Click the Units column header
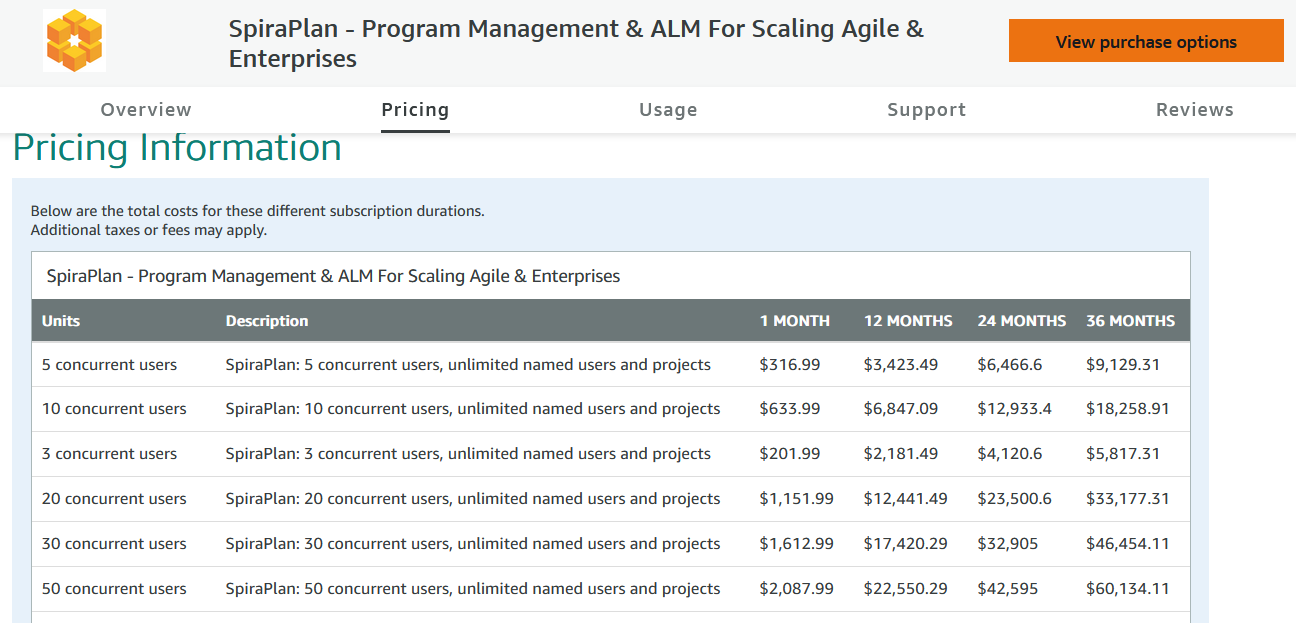The image size is (1296, 623). (x=61, y=321)
